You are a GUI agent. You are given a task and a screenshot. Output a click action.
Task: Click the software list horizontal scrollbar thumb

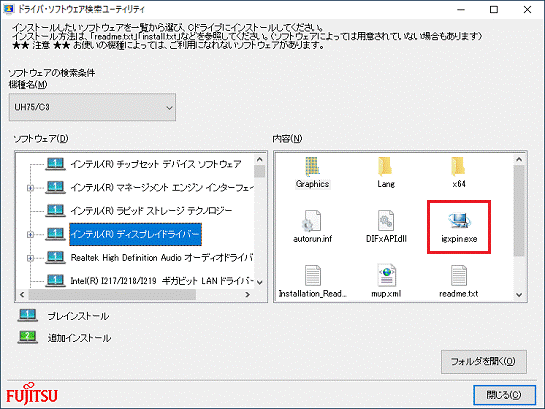coord(112,294)
